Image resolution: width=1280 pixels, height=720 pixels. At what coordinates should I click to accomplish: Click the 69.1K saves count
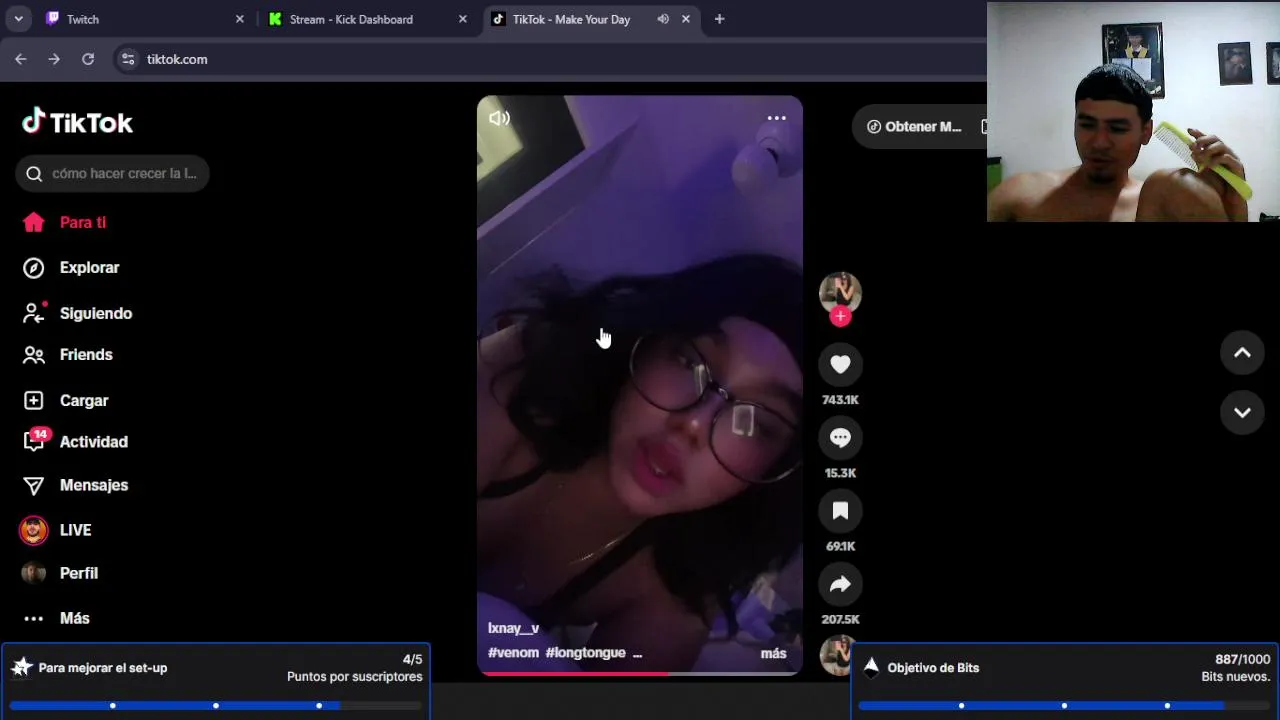coord(840,546)
